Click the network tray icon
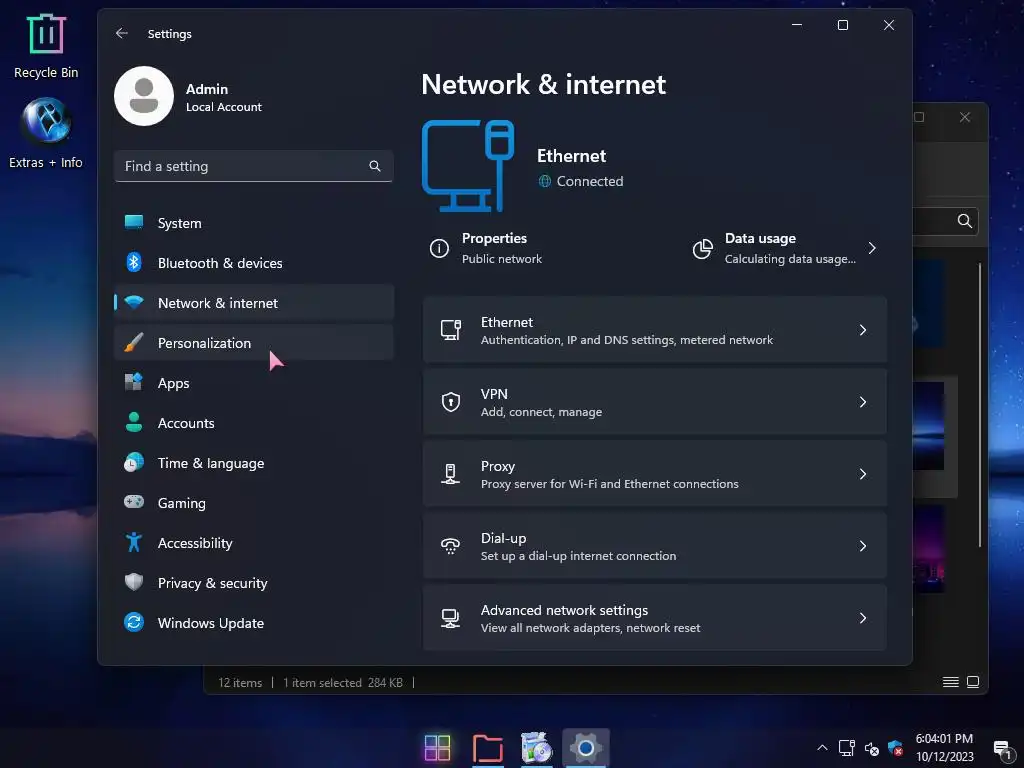 [846, 748]
